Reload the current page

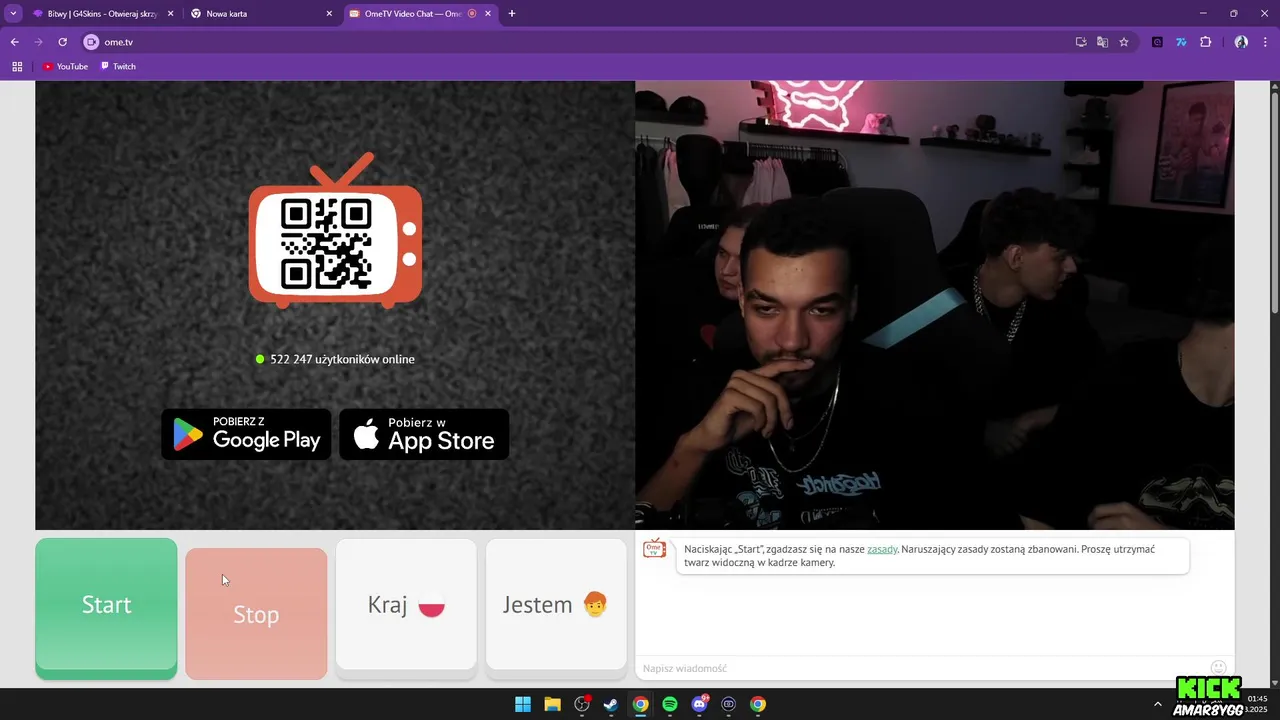[62, 42]
